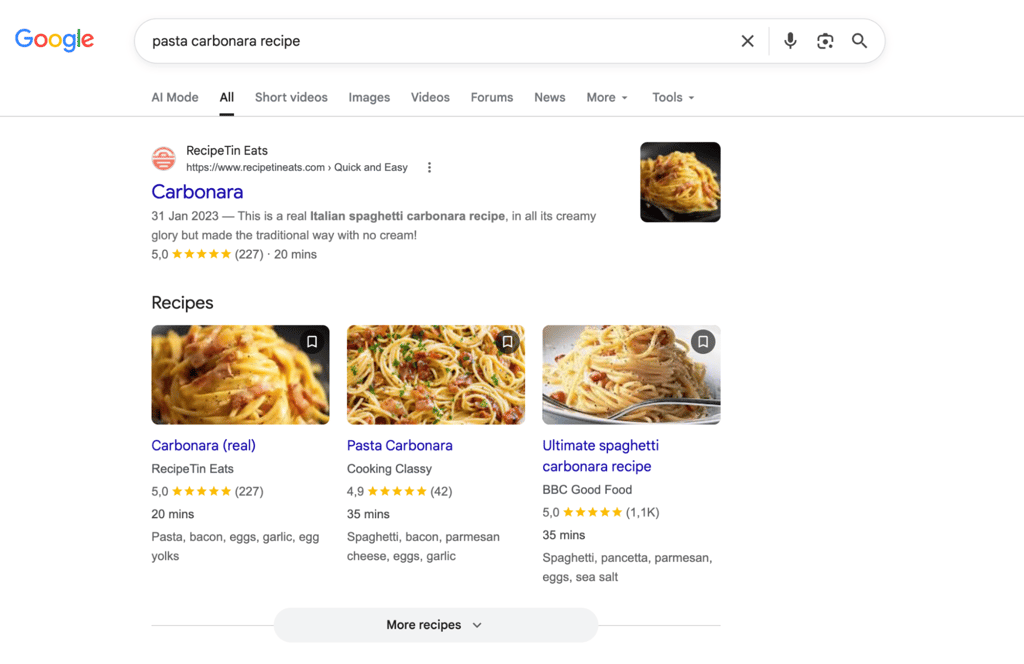Click the Google logo

[55, 40]
